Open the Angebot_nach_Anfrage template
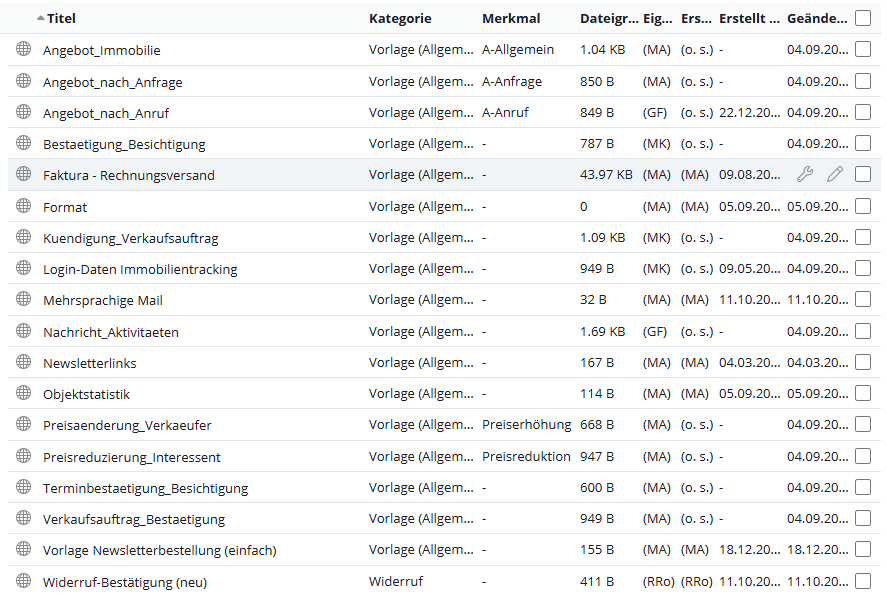 coord(113,82)
